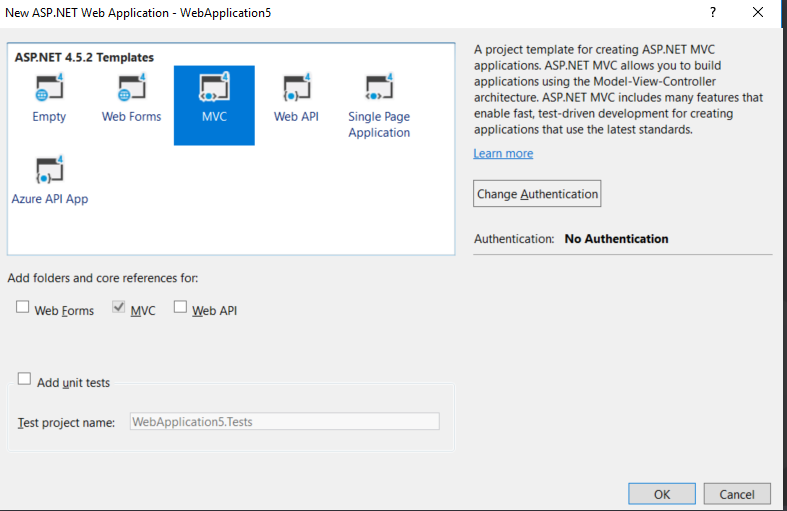Cancel the new project dialog
Viewport: 787px width, 511px height.
[x=737, y=494]
